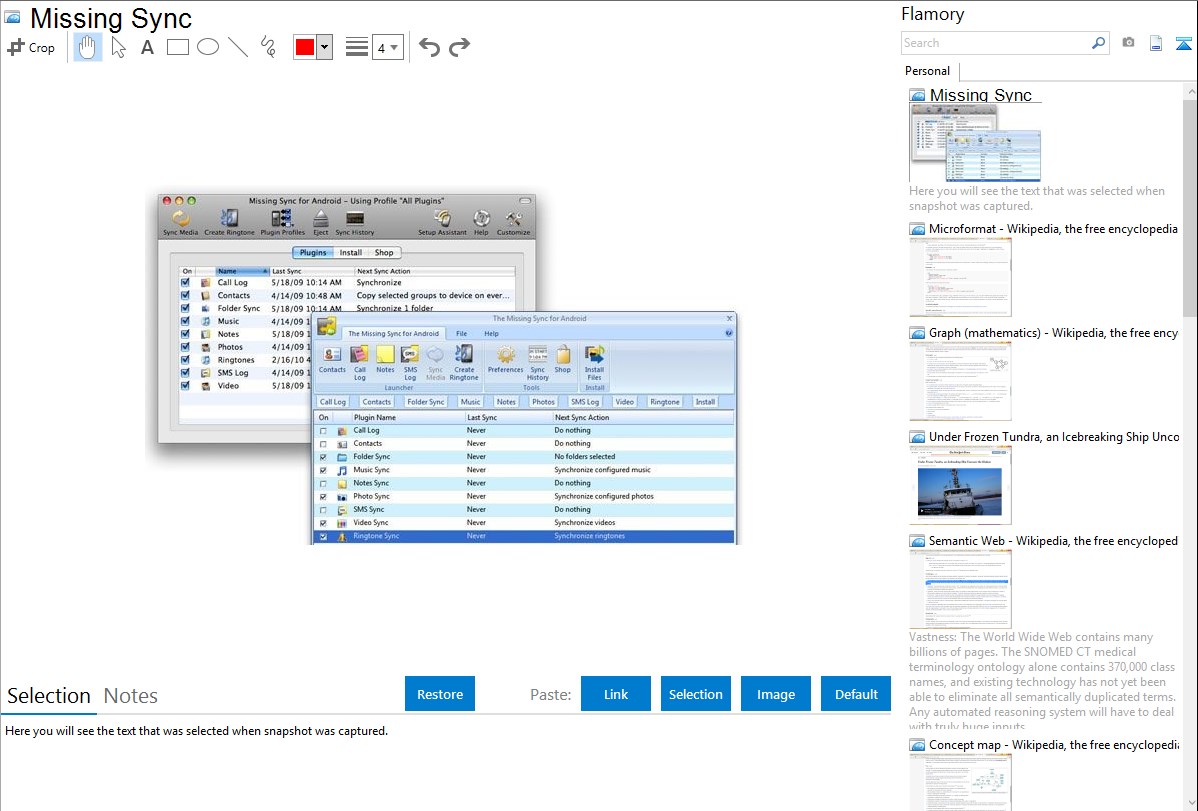Click the document icon beside the camera
The image size is (1198, 811).
coord(1156,43)
